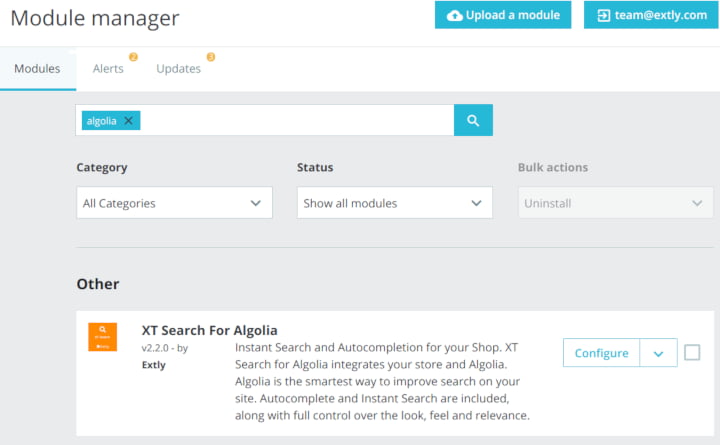Remove the algolia search tag

[129, 121]
